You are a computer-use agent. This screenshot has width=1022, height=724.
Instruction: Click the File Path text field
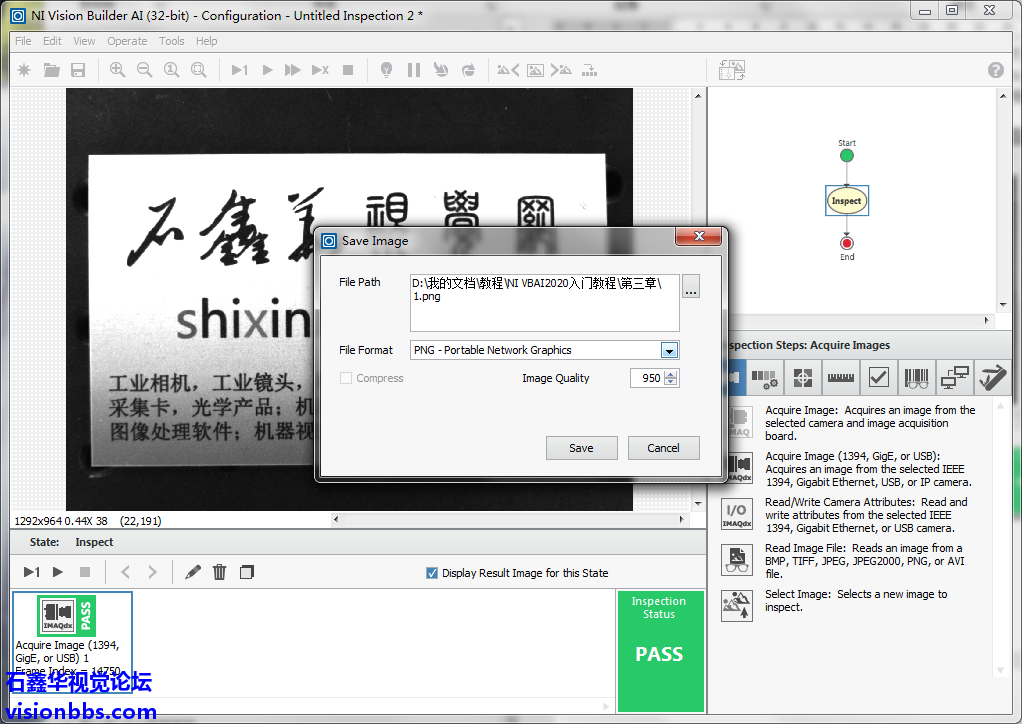544,303
